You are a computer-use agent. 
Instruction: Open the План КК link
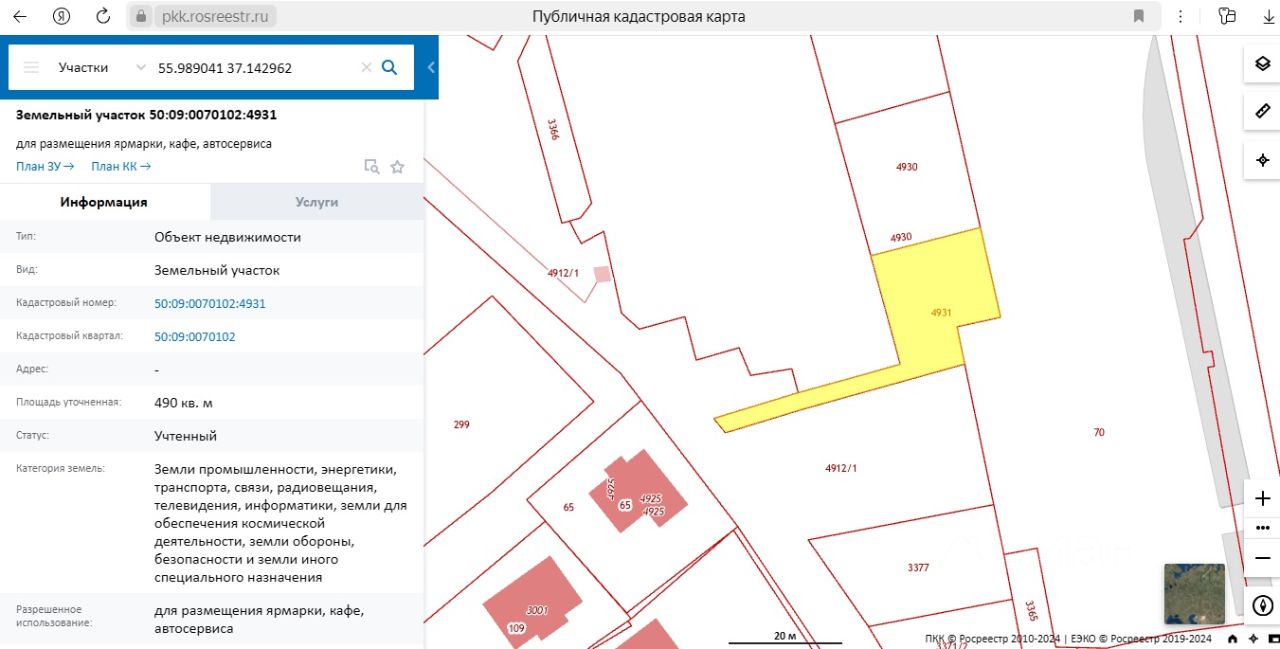(x=121, y=166)
